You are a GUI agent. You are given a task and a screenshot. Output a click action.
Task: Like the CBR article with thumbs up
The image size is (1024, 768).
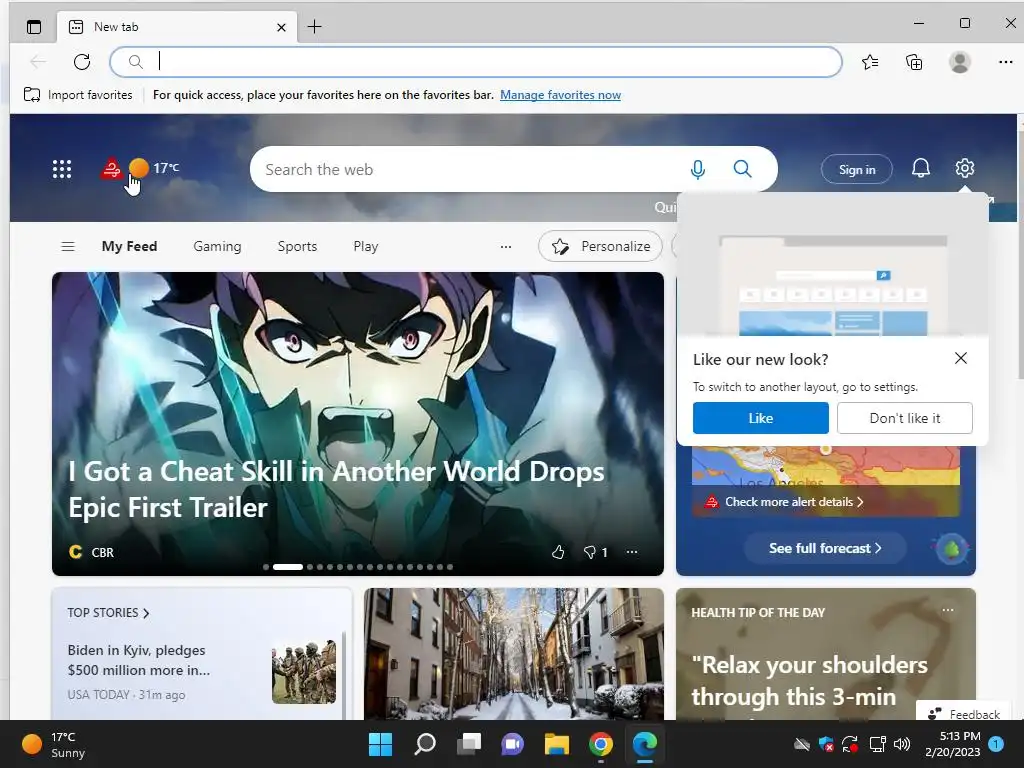click(558, 552)
